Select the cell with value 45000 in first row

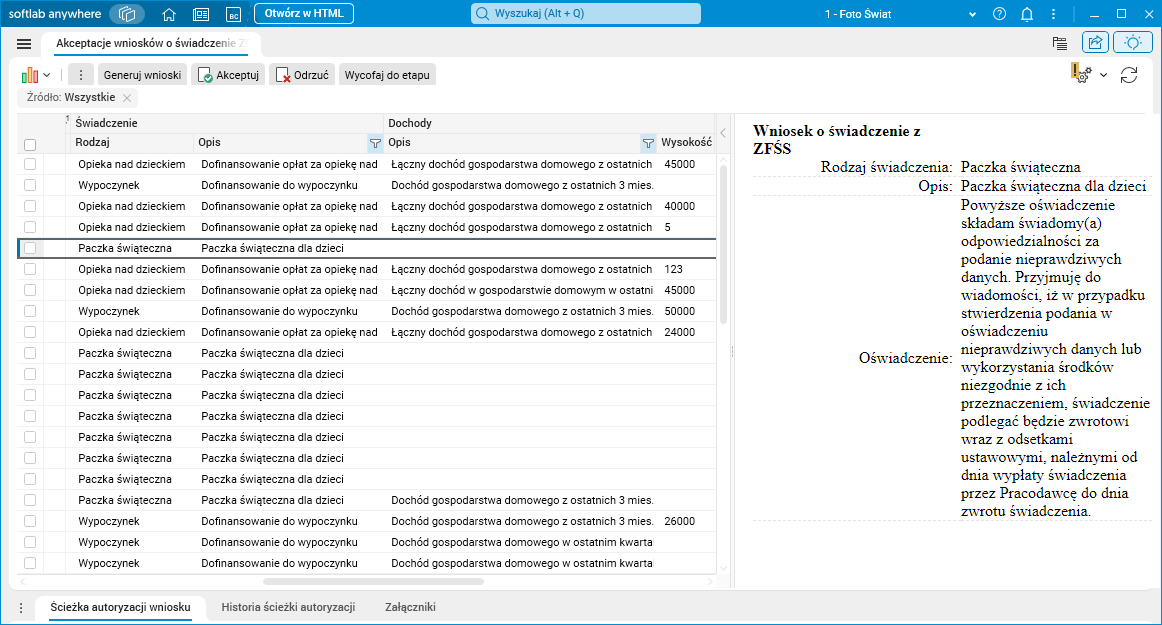[x=686, y=164]
